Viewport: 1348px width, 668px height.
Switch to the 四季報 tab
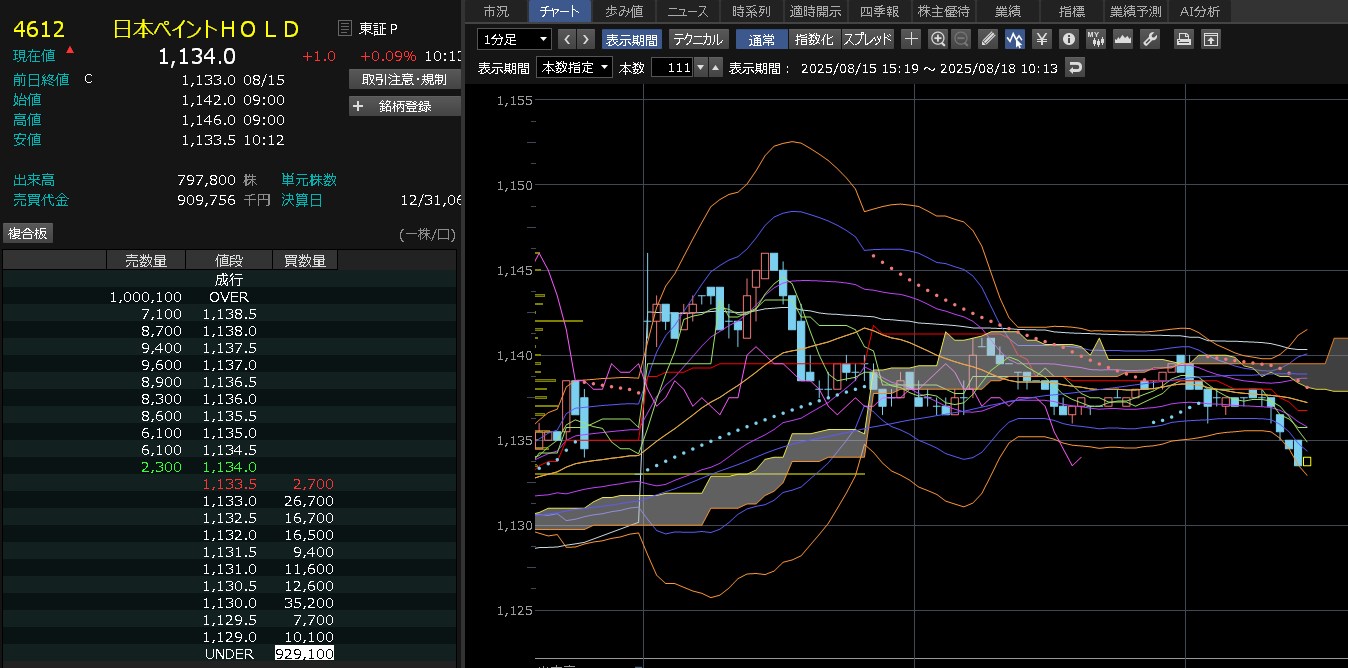879,11
